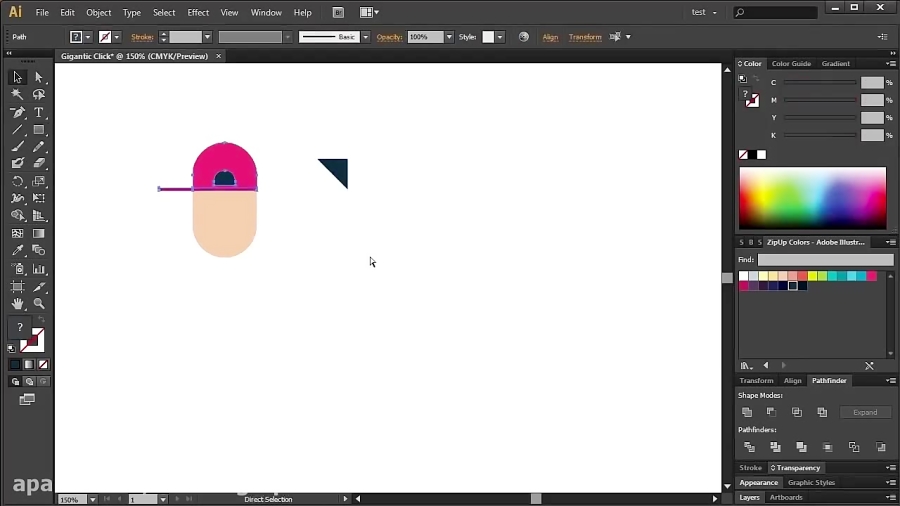The width and height of the screenshot is (900, 506).
Task: Click the Opacity label link
Action: coord(389,37)
